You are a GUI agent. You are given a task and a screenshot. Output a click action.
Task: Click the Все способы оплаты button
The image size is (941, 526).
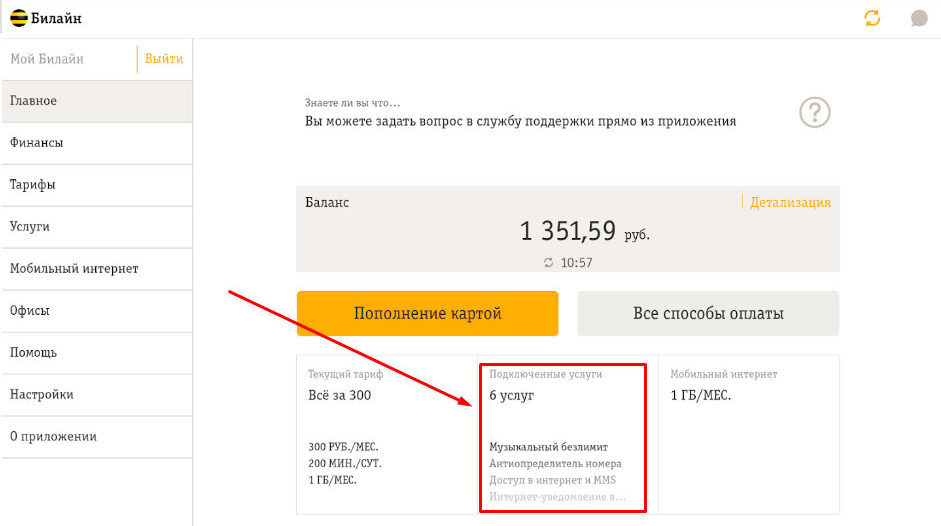point(708,314)
